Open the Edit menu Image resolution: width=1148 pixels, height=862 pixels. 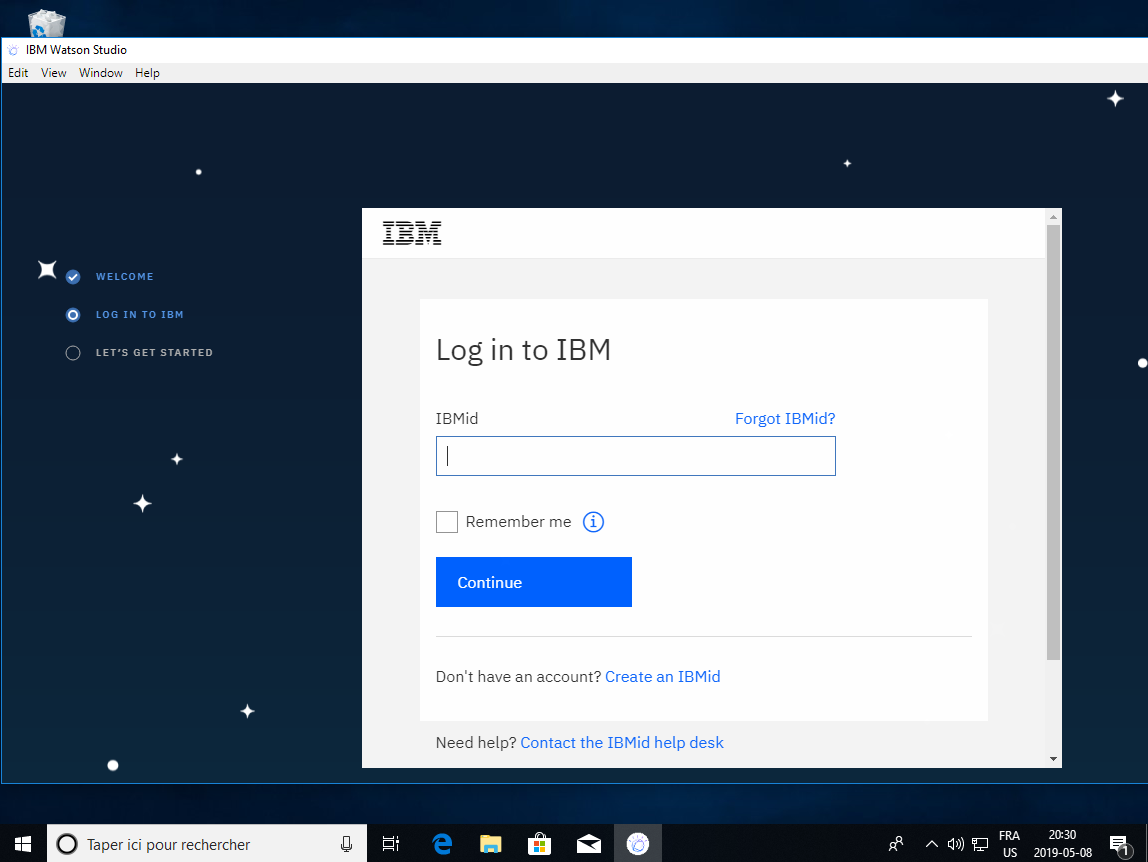tap(18, 73)
